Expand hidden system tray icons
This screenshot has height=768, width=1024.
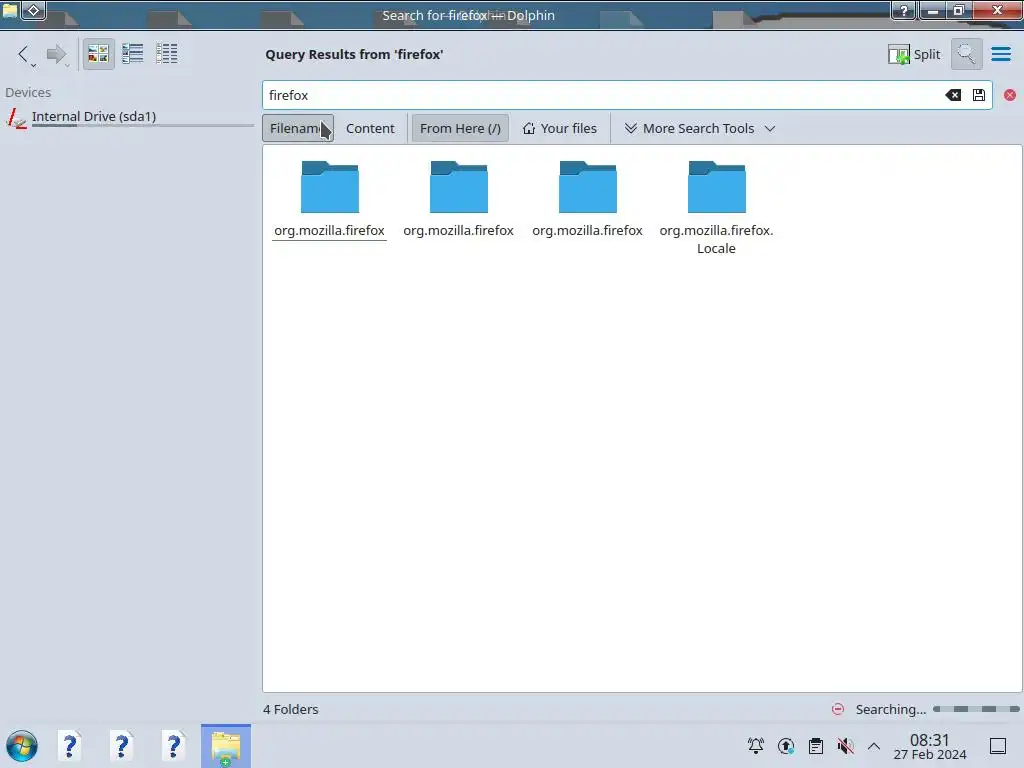tap(874, 746)
